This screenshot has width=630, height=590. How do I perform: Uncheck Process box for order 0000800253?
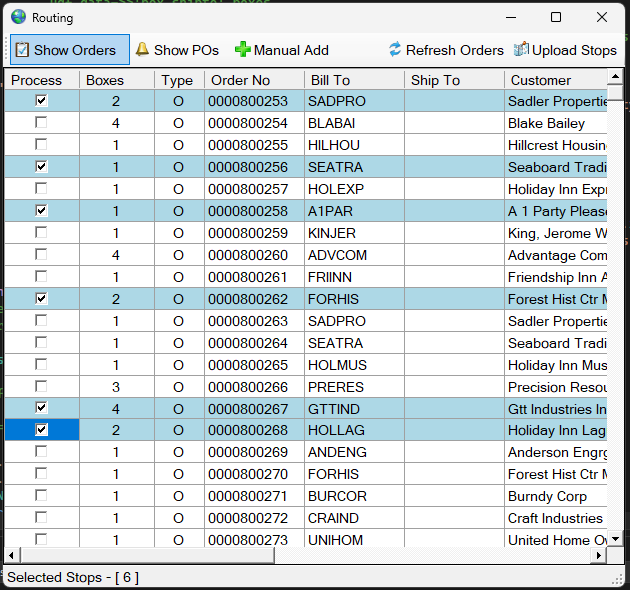pyautogui.click(x=41, y=101)
